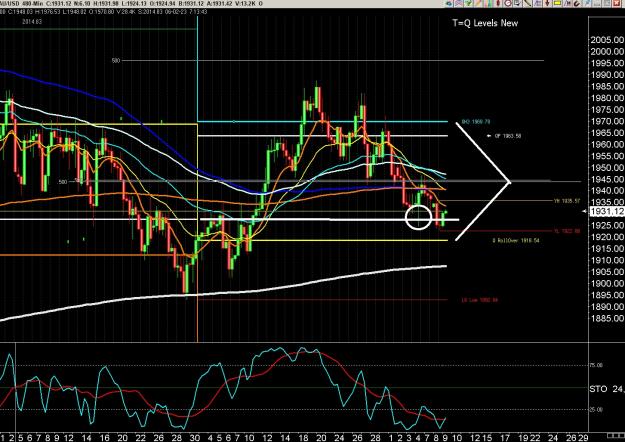Screen dimensions: 625x442
Task: Click the 'YH 1935.57' level label
Action: click(567, 201)
